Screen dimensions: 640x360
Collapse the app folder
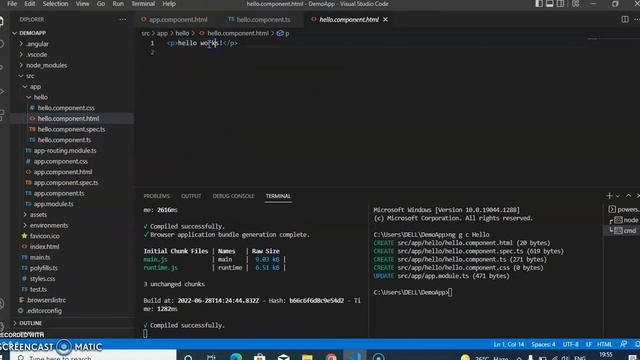35,87
